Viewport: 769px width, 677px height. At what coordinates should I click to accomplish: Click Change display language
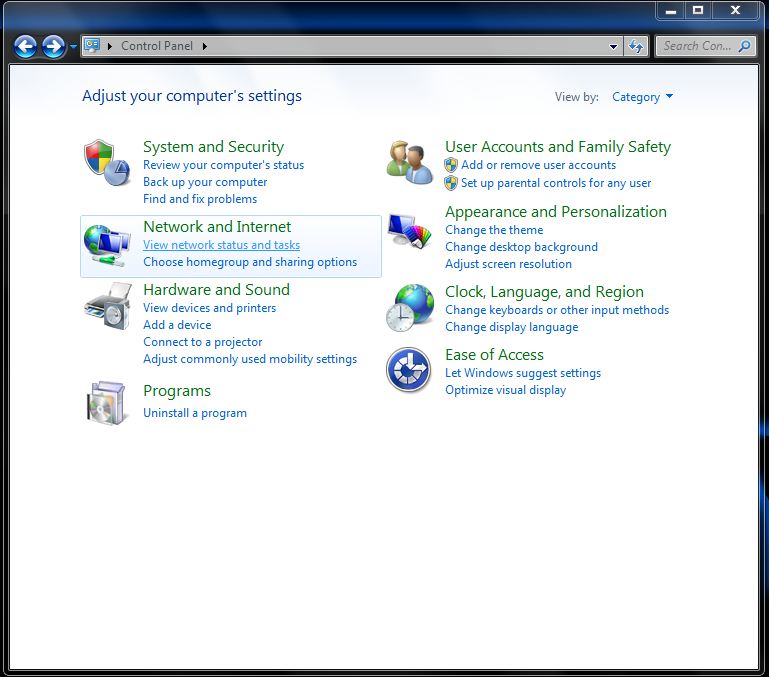tap(512, 327)
